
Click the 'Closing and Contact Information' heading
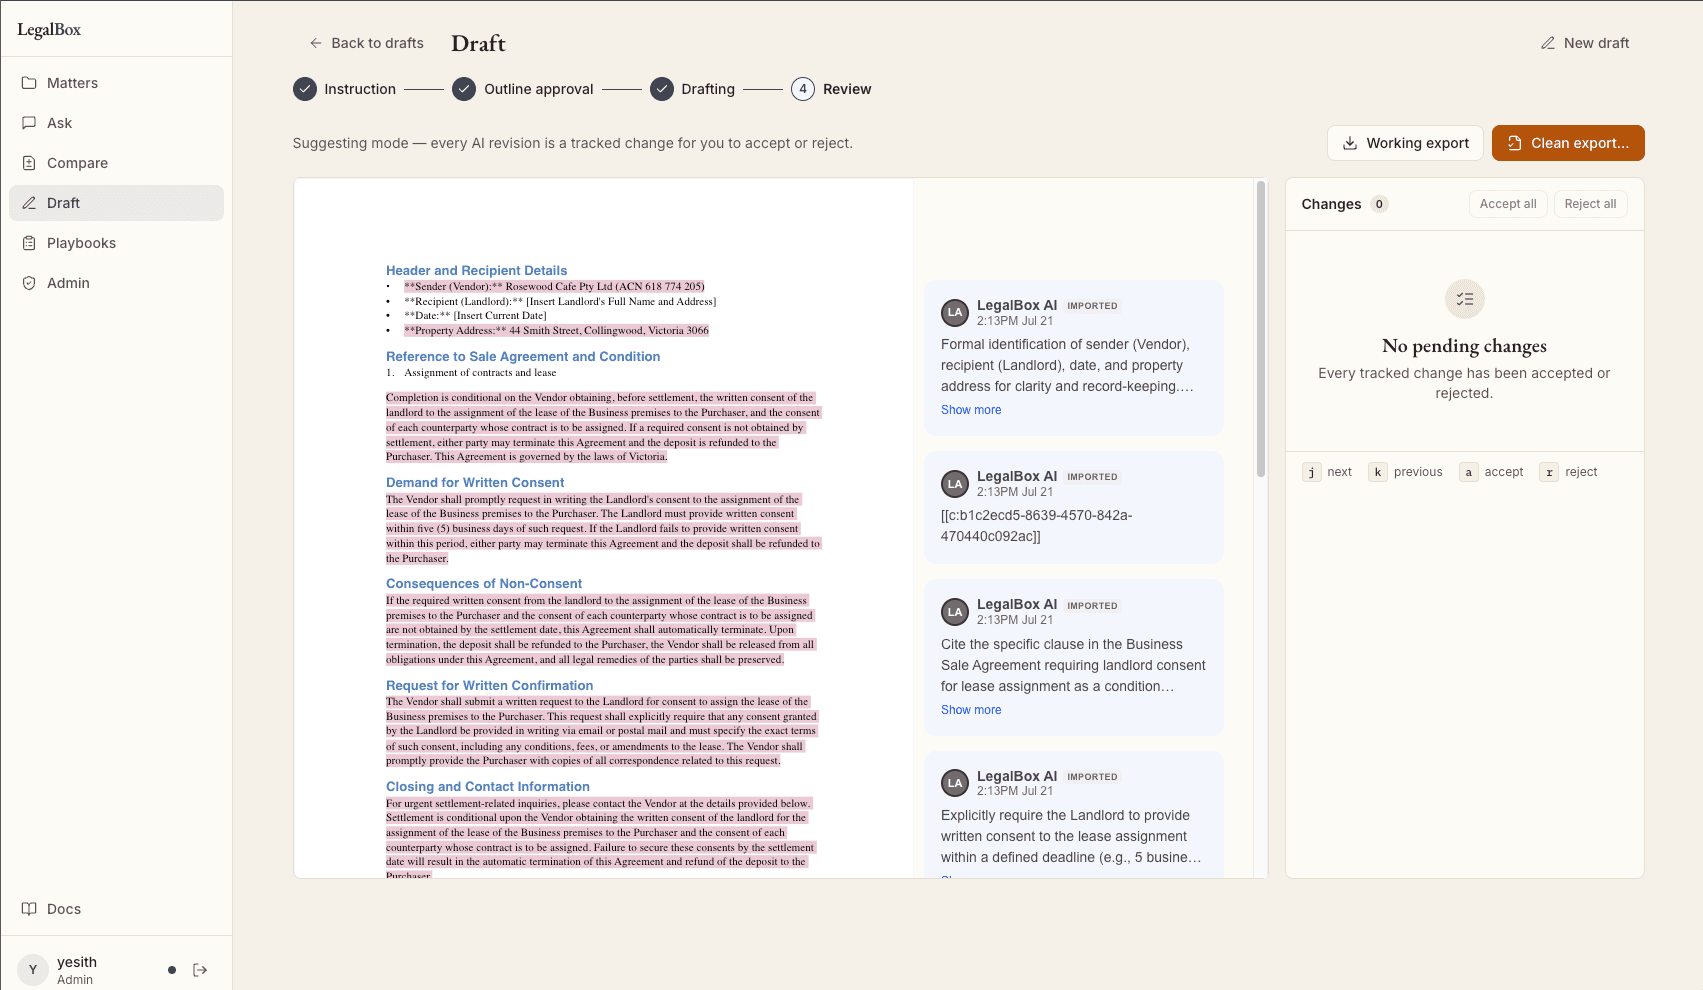(488, 787)
